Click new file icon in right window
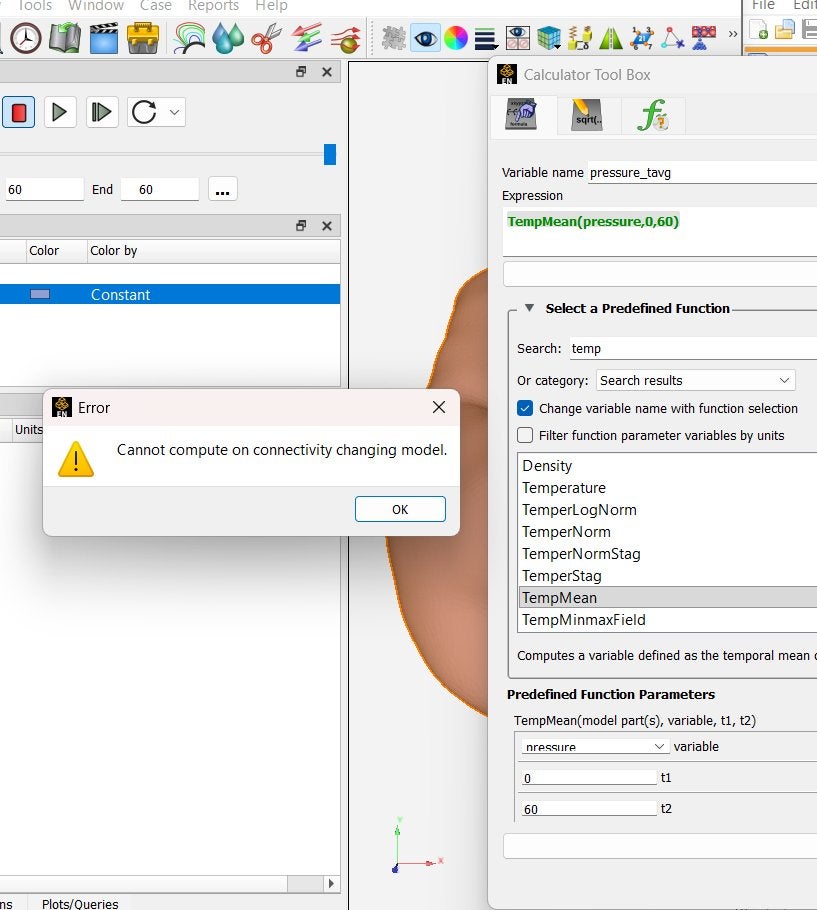817x910 pixels. click(x=759, y=30)
